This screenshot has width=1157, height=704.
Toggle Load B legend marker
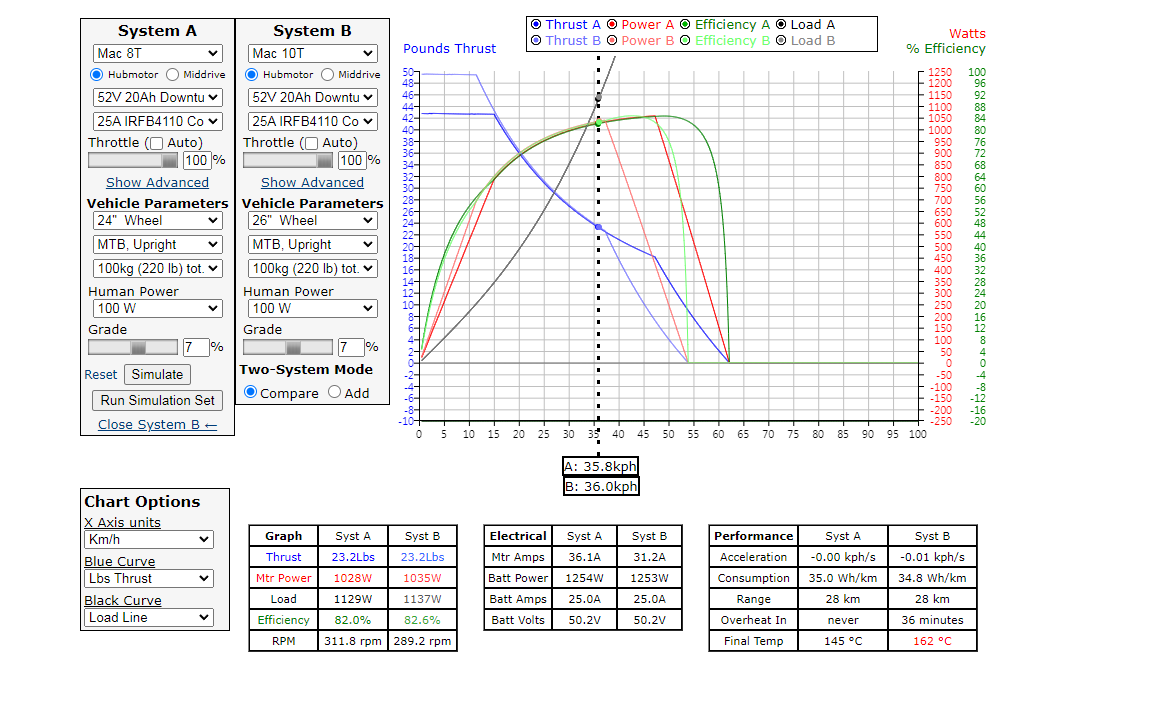[x=781, y=41]
